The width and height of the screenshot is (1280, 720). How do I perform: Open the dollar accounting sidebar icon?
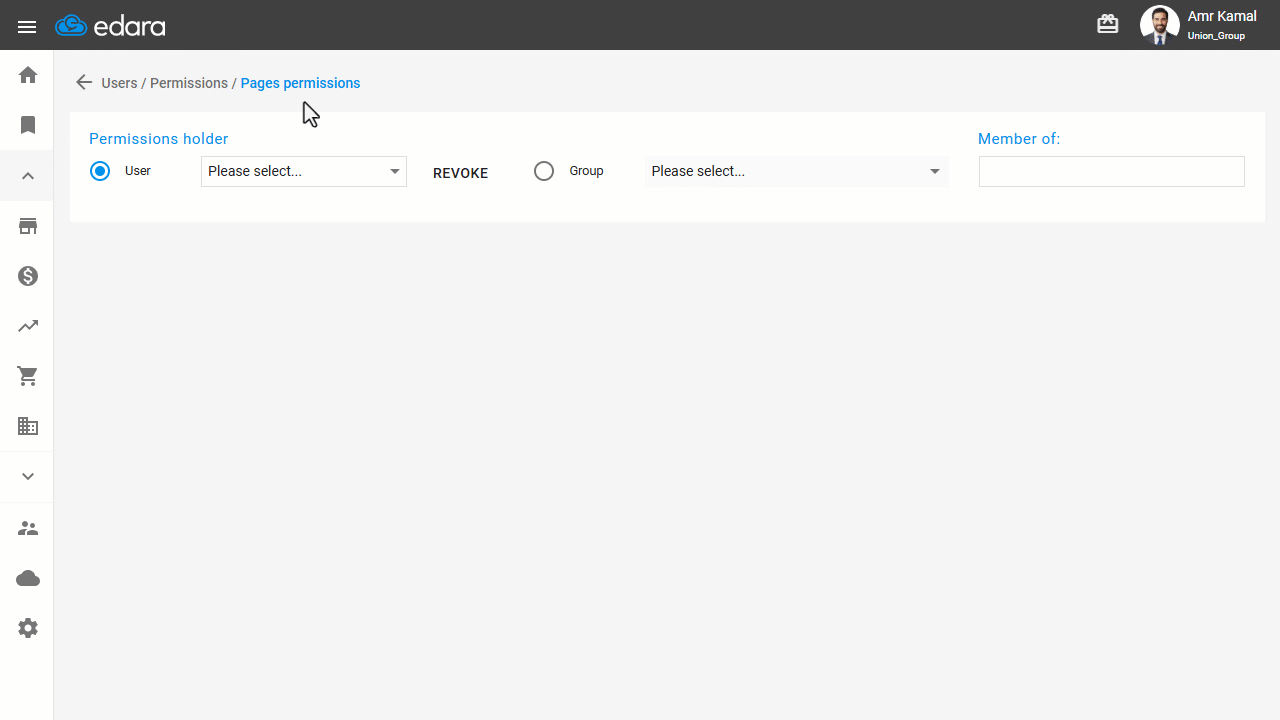tap(28, 276)
